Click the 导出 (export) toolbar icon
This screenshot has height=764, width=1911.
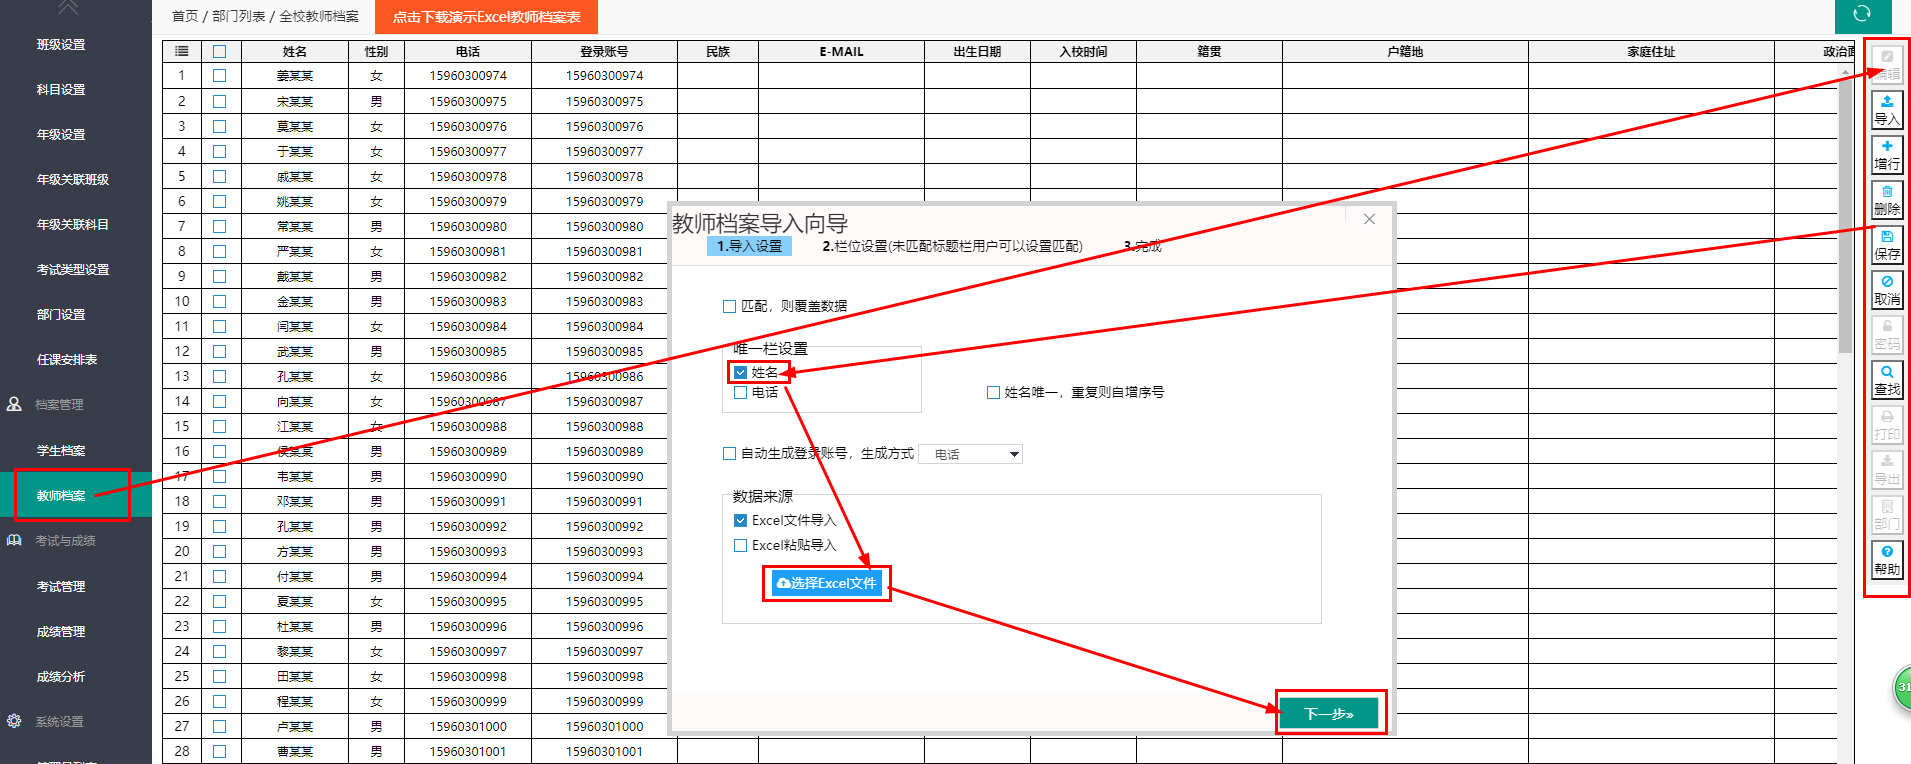tap(1887, 469)
